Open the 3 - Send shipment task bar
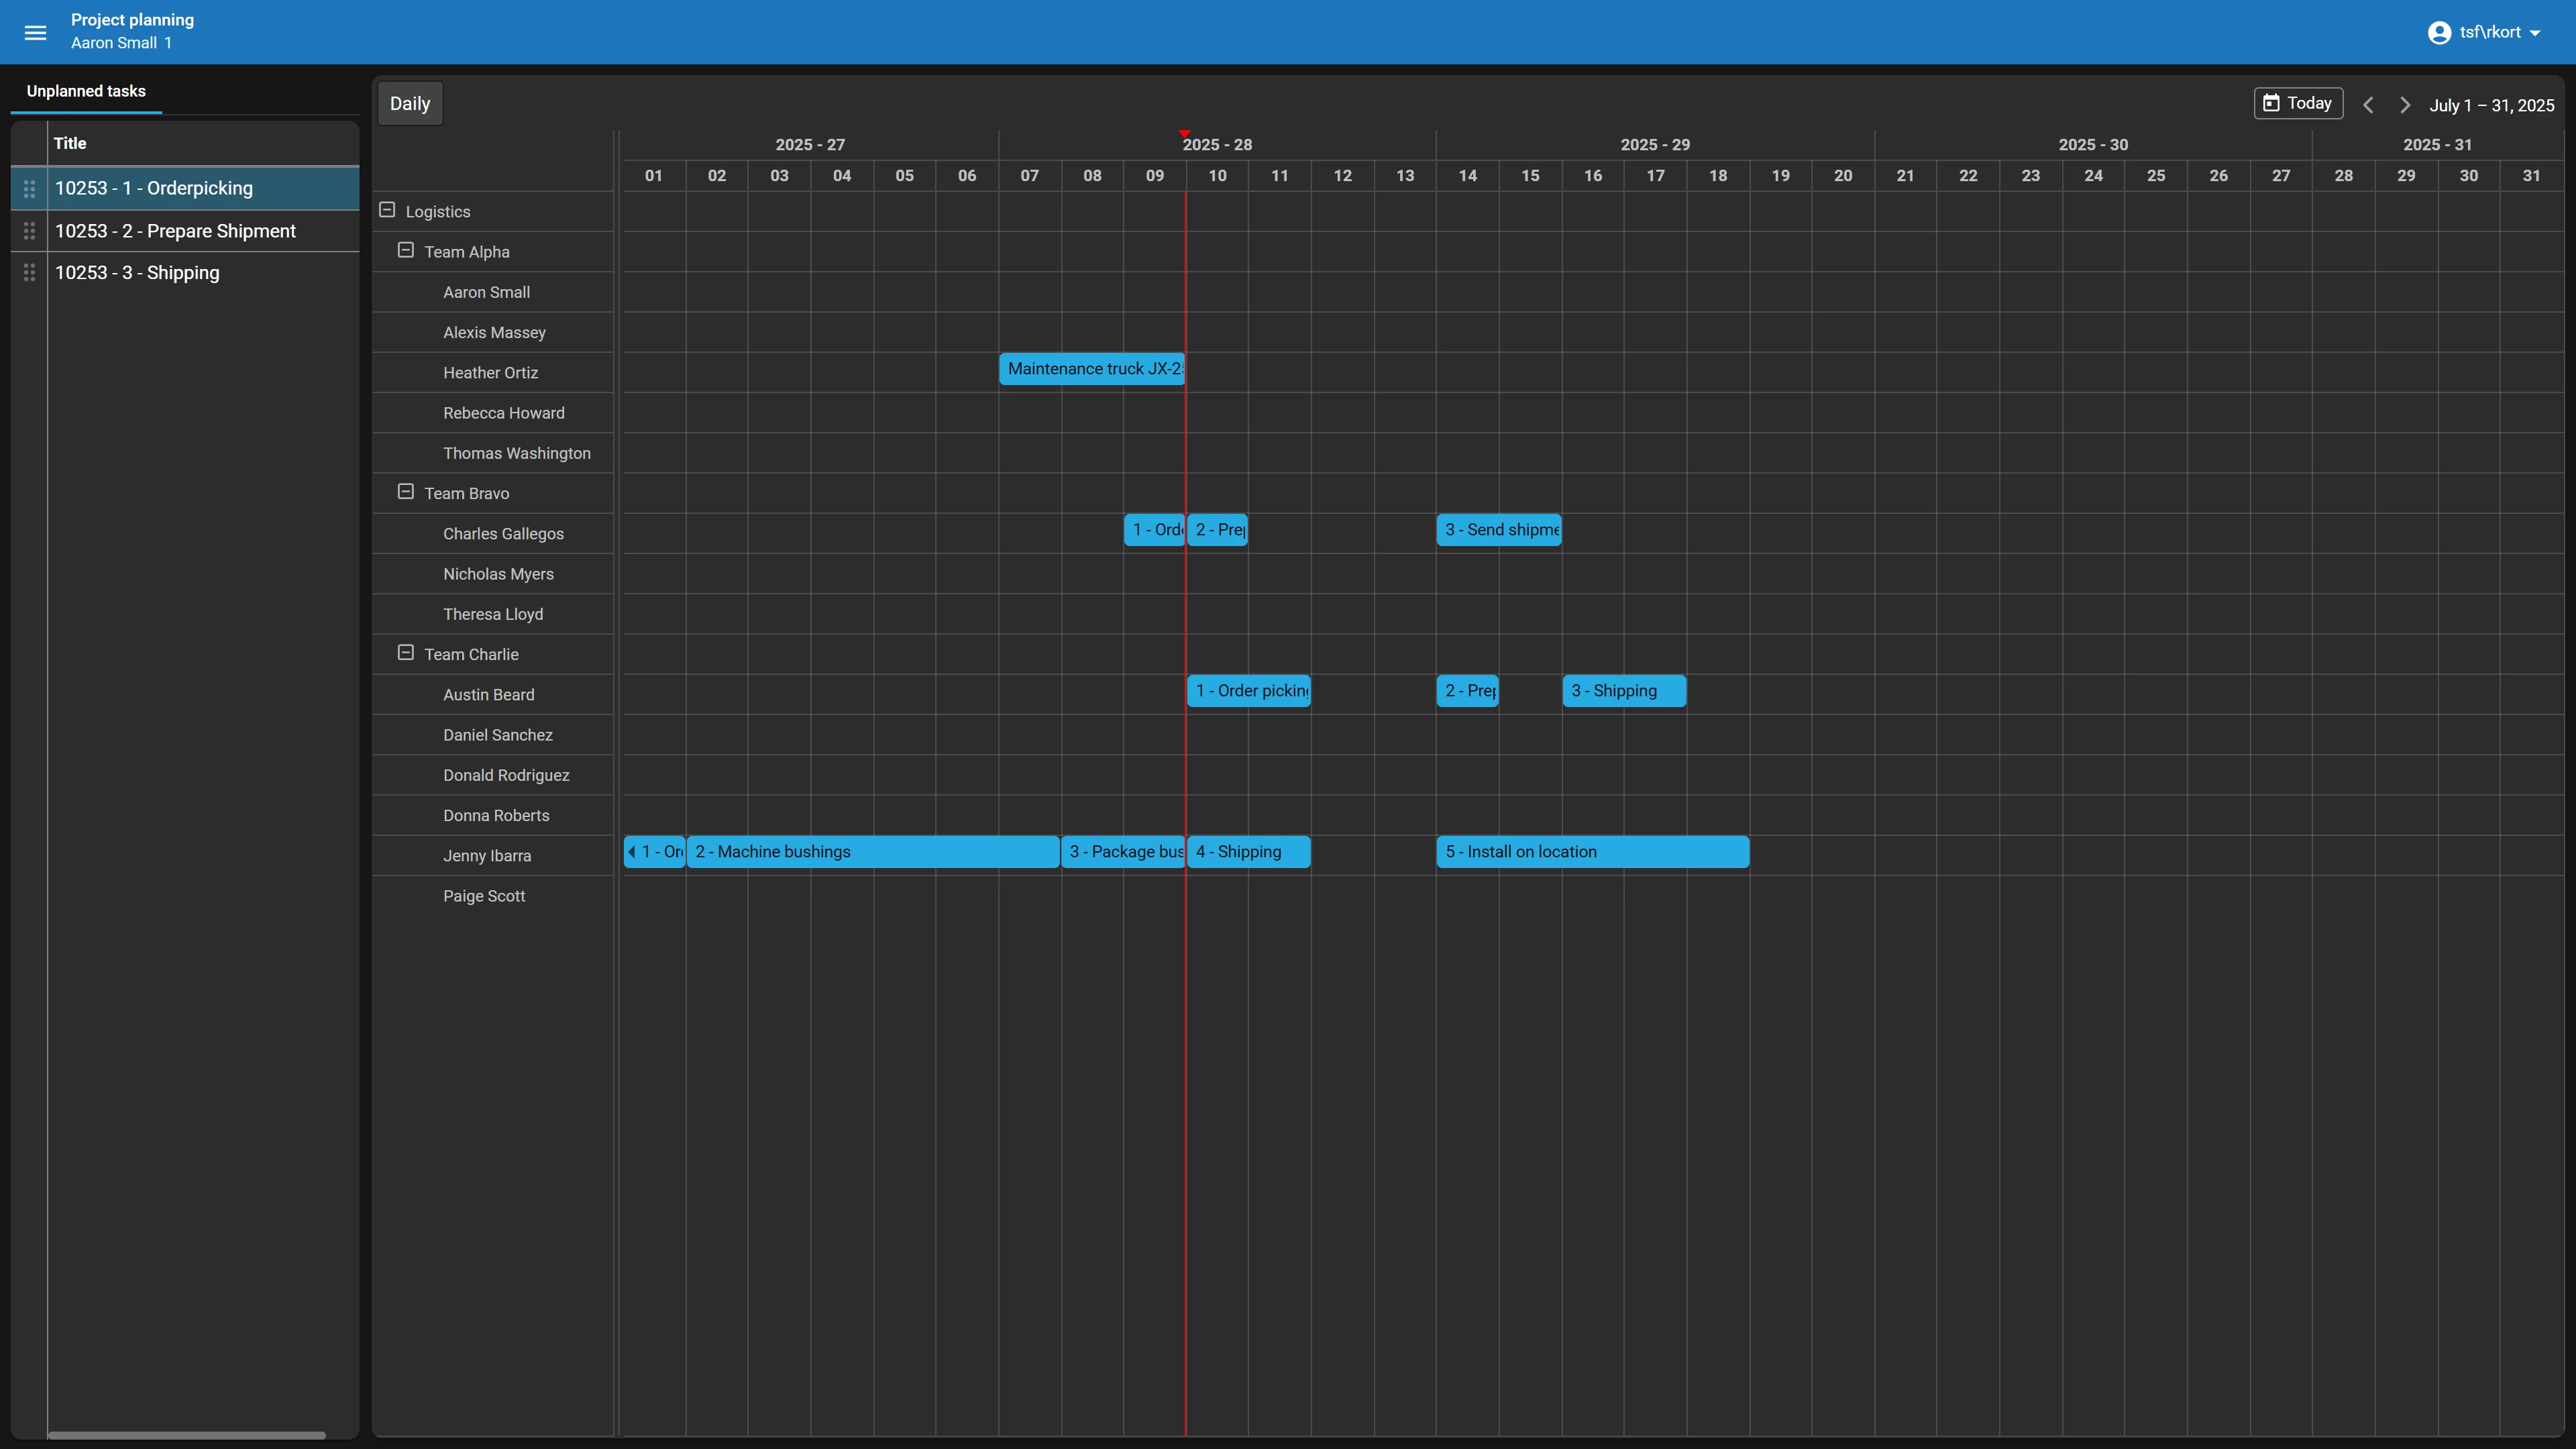This screenshot has width=2576, height=1449. click(1499, 530)
